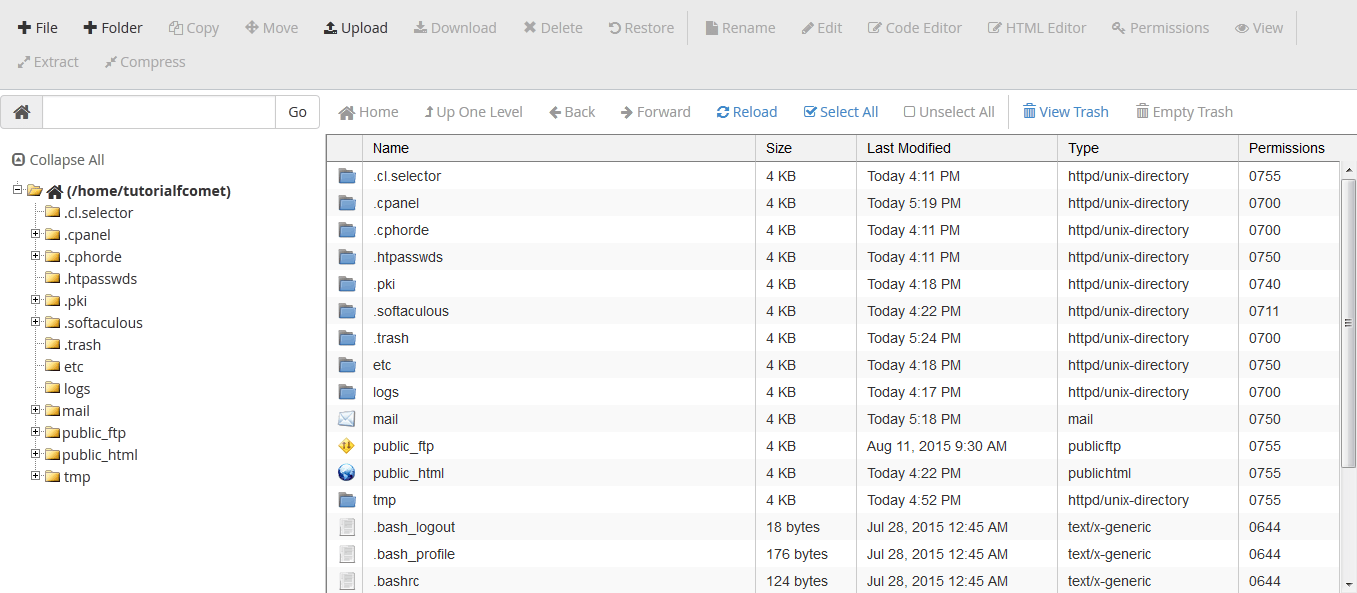The height and width of the screenshot is (593, 1357).
Task: Open the Code Editor tool
Action: tap(914, 27)
